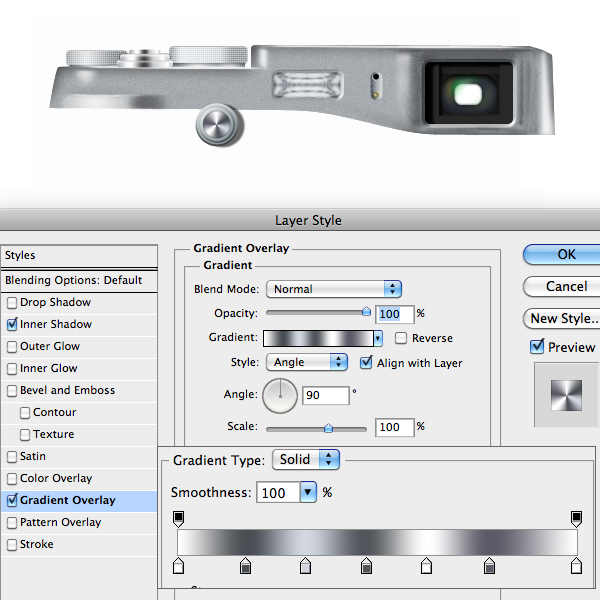This screenshot has height=600, width=600.
Task: Click the Opacity value field
Action: [395, 314]
